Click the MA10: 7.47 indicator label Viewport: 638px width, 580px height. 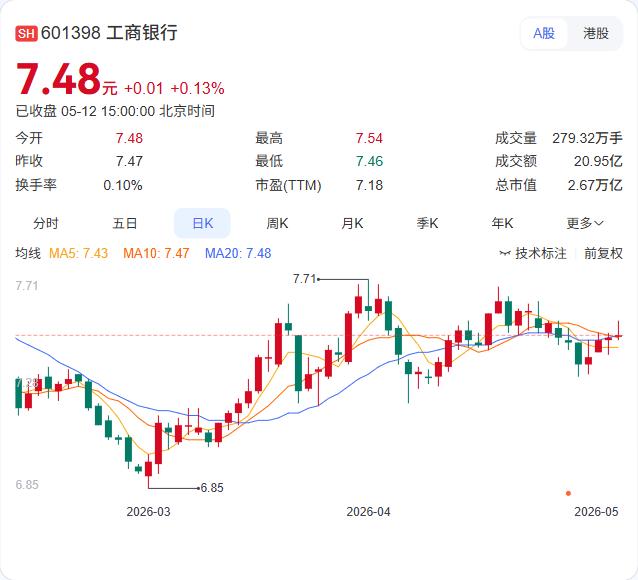pos(156,254)
